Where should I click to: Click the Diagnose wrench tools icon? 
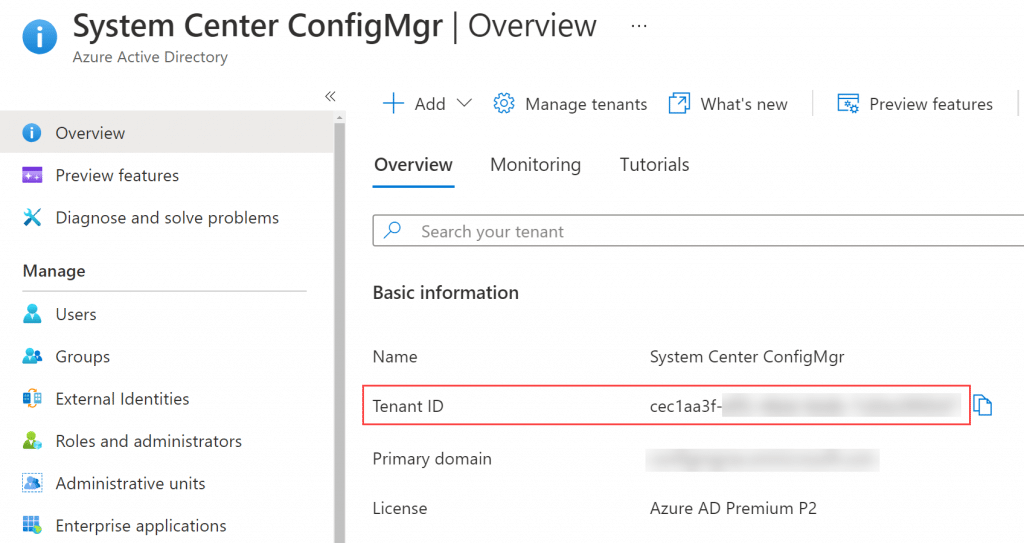point(32,218)
